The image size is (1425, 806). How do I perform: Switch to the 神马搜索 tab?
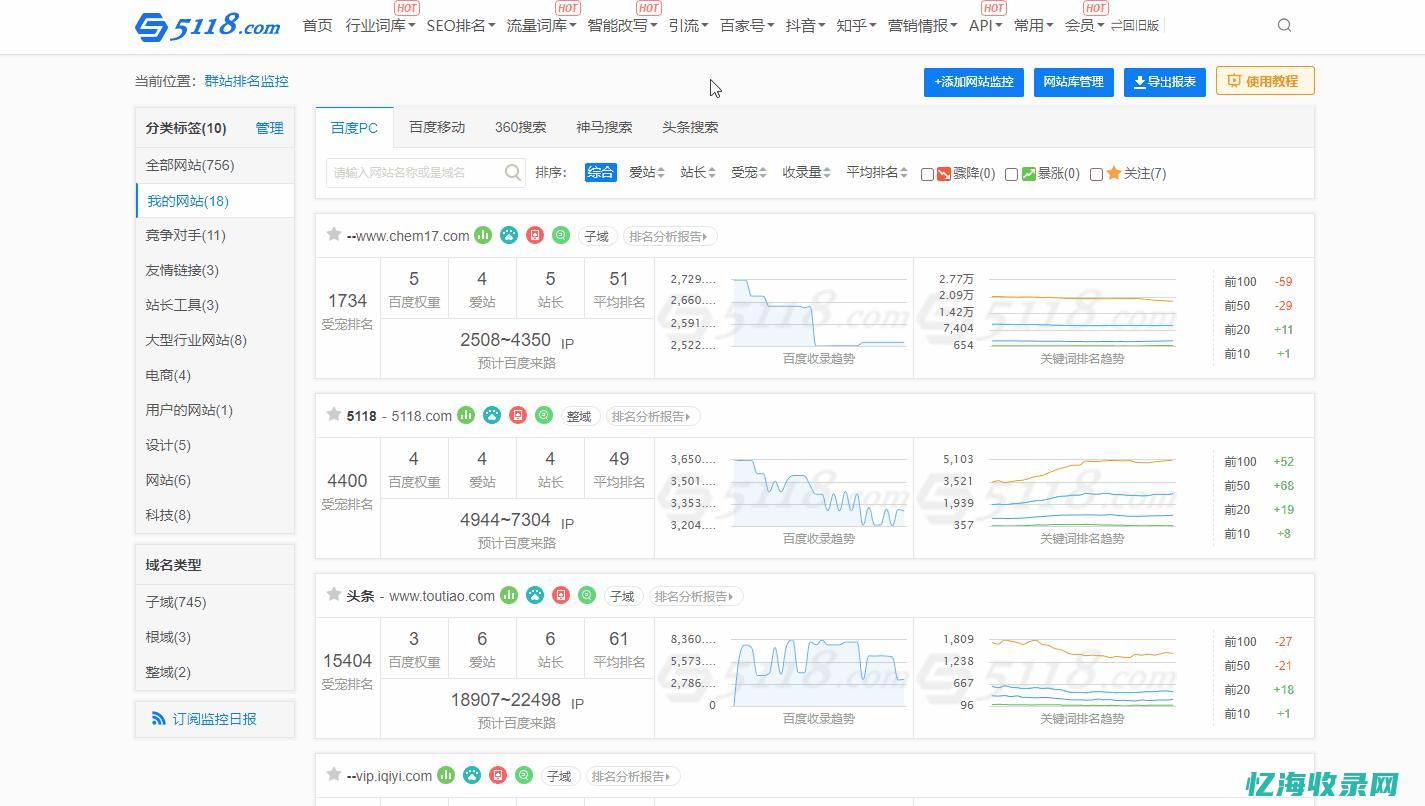tap(604, 127)
